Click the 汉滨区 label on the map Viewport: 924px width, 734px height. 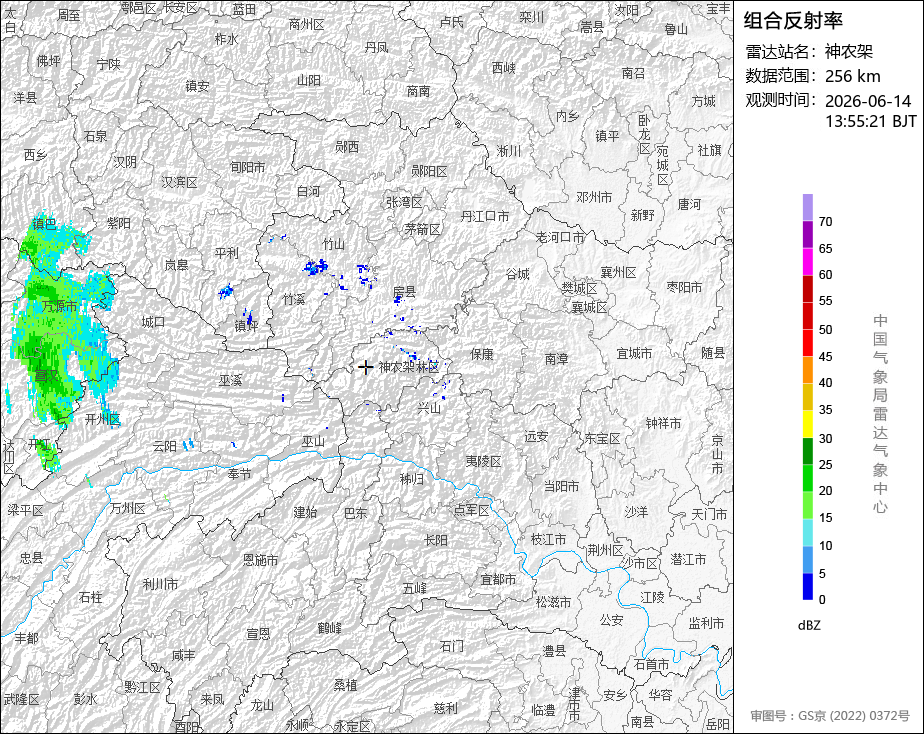click(179, 183)
